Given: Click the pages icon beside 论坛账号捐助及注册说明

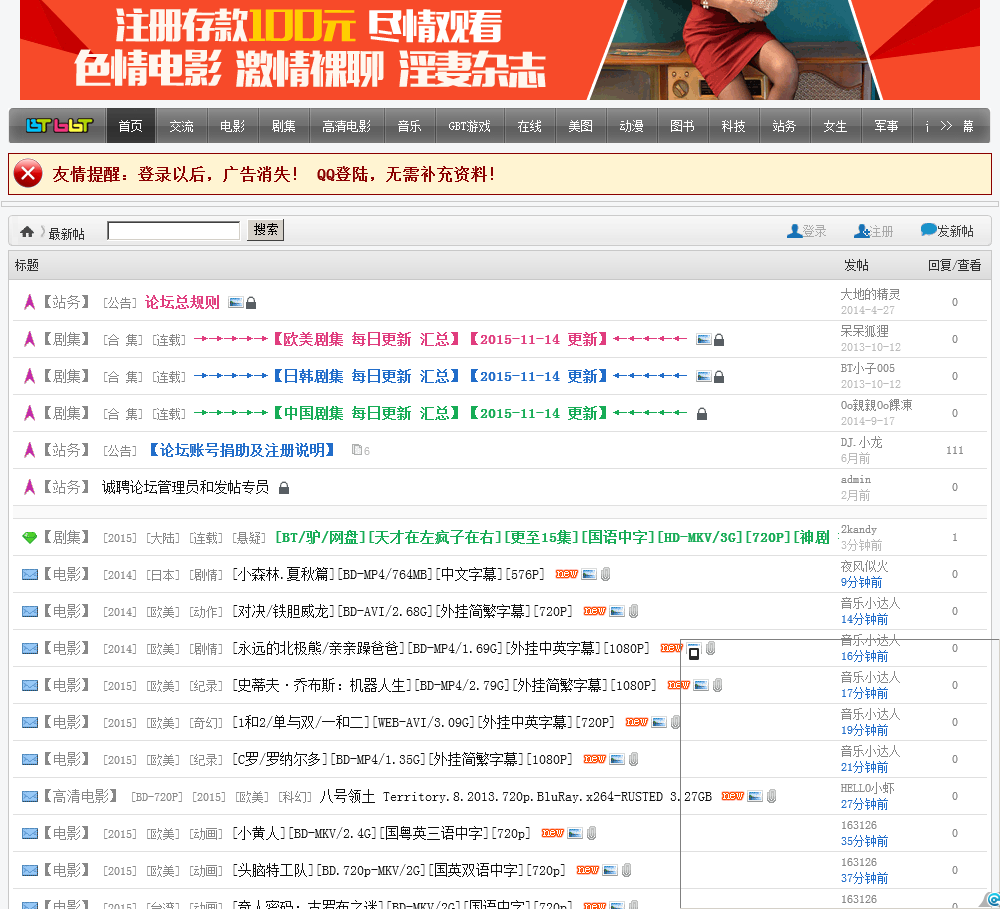Looking at the screenshot, I should (357, 450).
